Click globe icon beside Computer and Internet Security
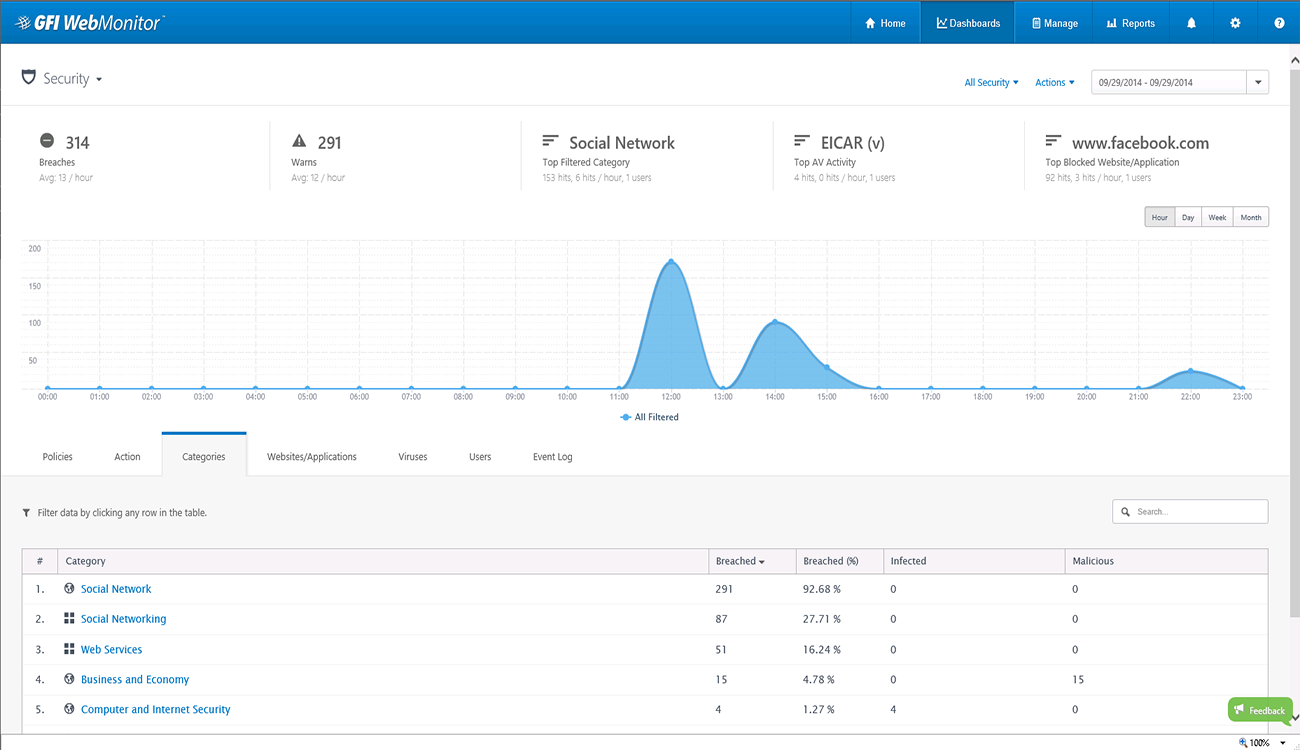This screenshot has height=750, width=1300. [x=70, y=708]
